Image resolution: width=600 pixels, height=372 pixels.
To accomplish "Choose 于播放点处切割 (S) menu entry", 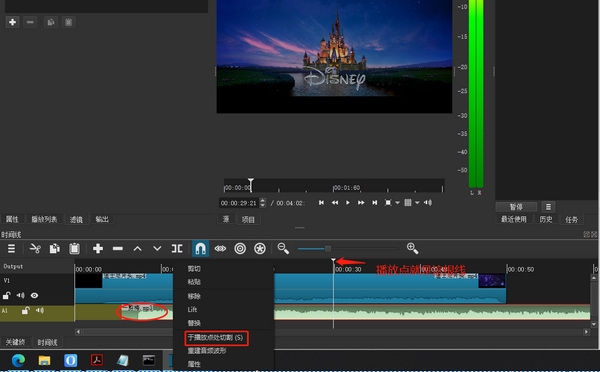I will pos(215,338).
